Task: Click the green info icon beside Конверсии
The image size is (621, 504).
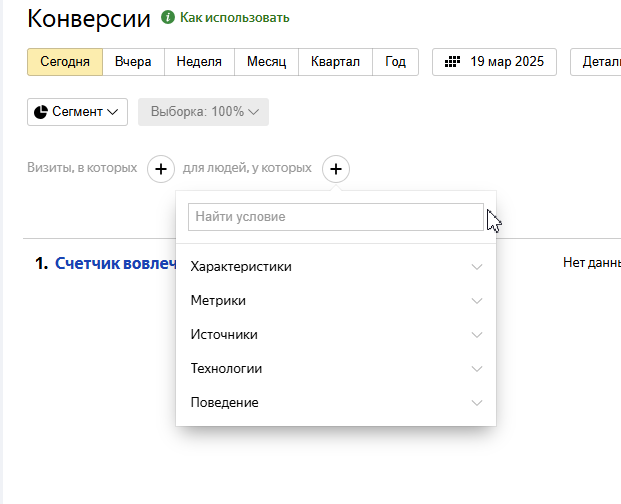Action: pyautogui.click(x=168, y=17)
